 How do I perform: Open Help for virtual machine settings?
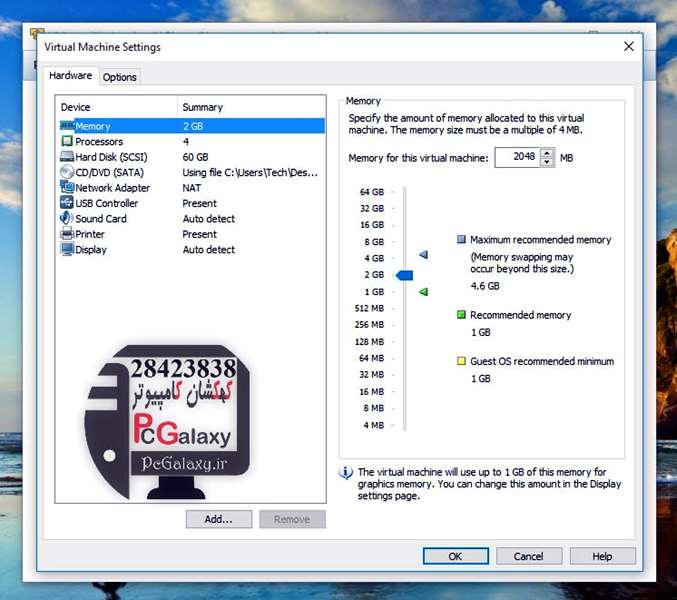(x=602, y=556)
